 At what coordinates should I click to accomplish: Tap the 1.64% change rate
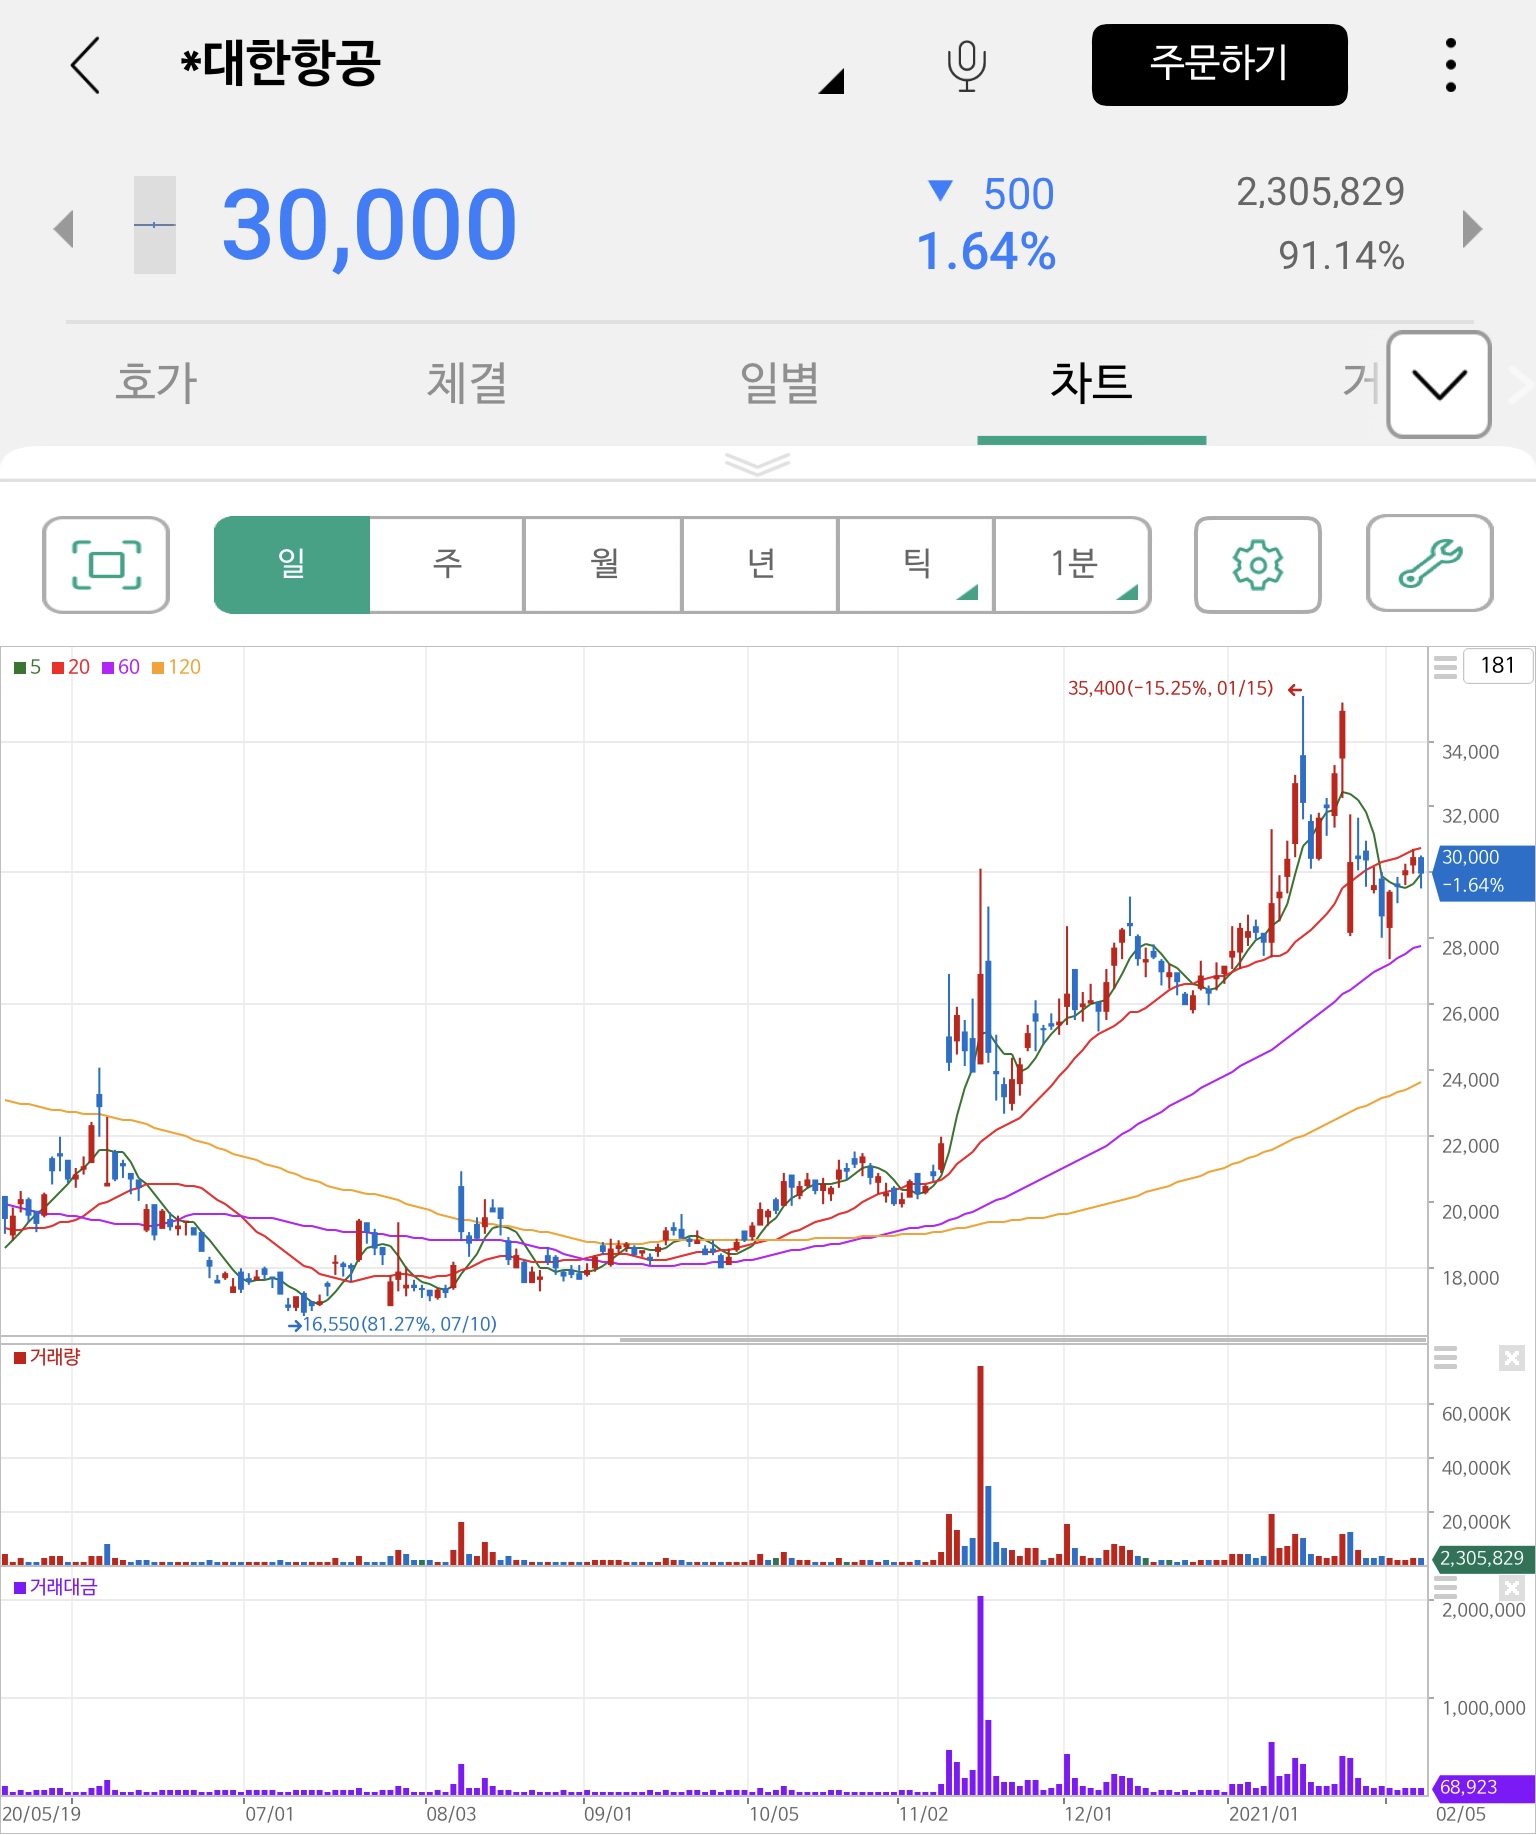tap(986, 251)
